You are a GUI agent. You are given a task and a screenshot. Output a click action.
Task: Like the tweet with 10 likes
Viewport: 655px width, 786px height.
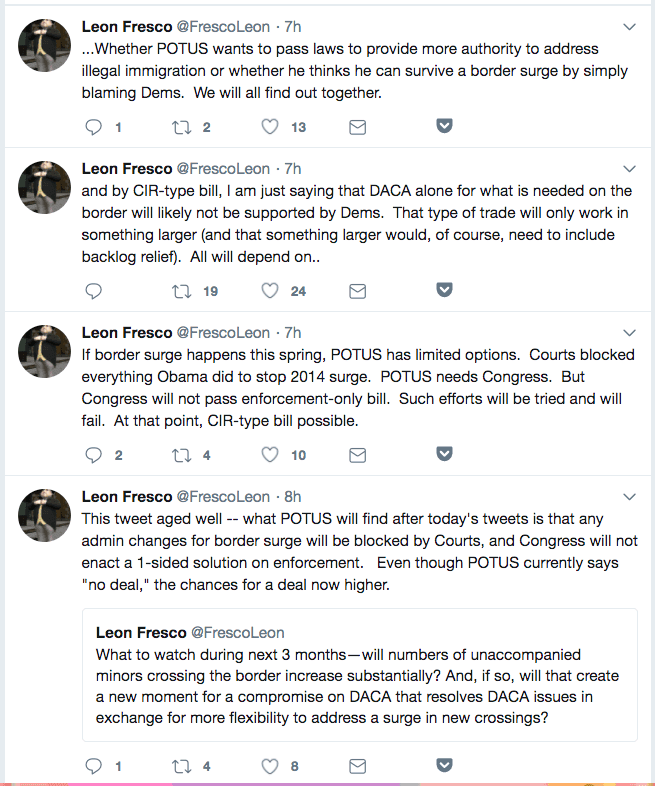tap(270, 455)
